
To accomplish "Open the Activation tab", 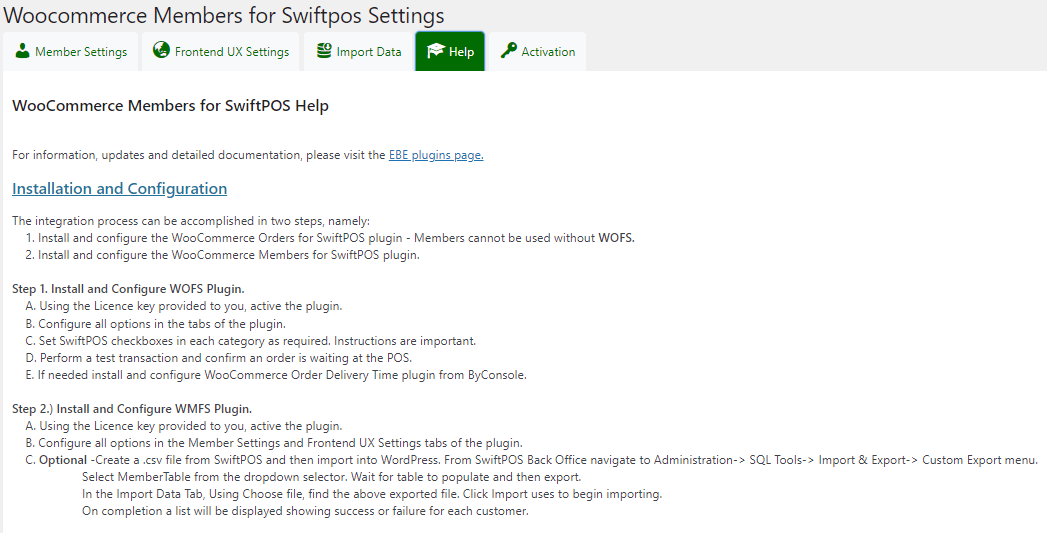I will 538,51.
